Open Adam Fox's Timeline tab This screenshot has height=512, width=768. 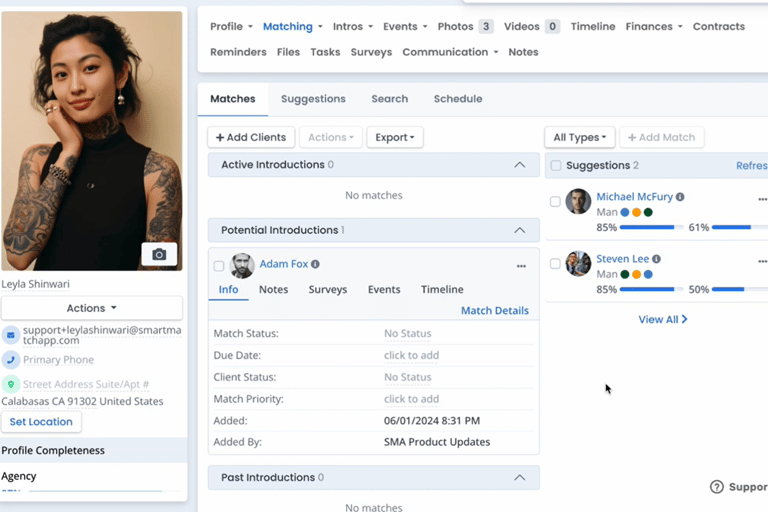(442, 290)
